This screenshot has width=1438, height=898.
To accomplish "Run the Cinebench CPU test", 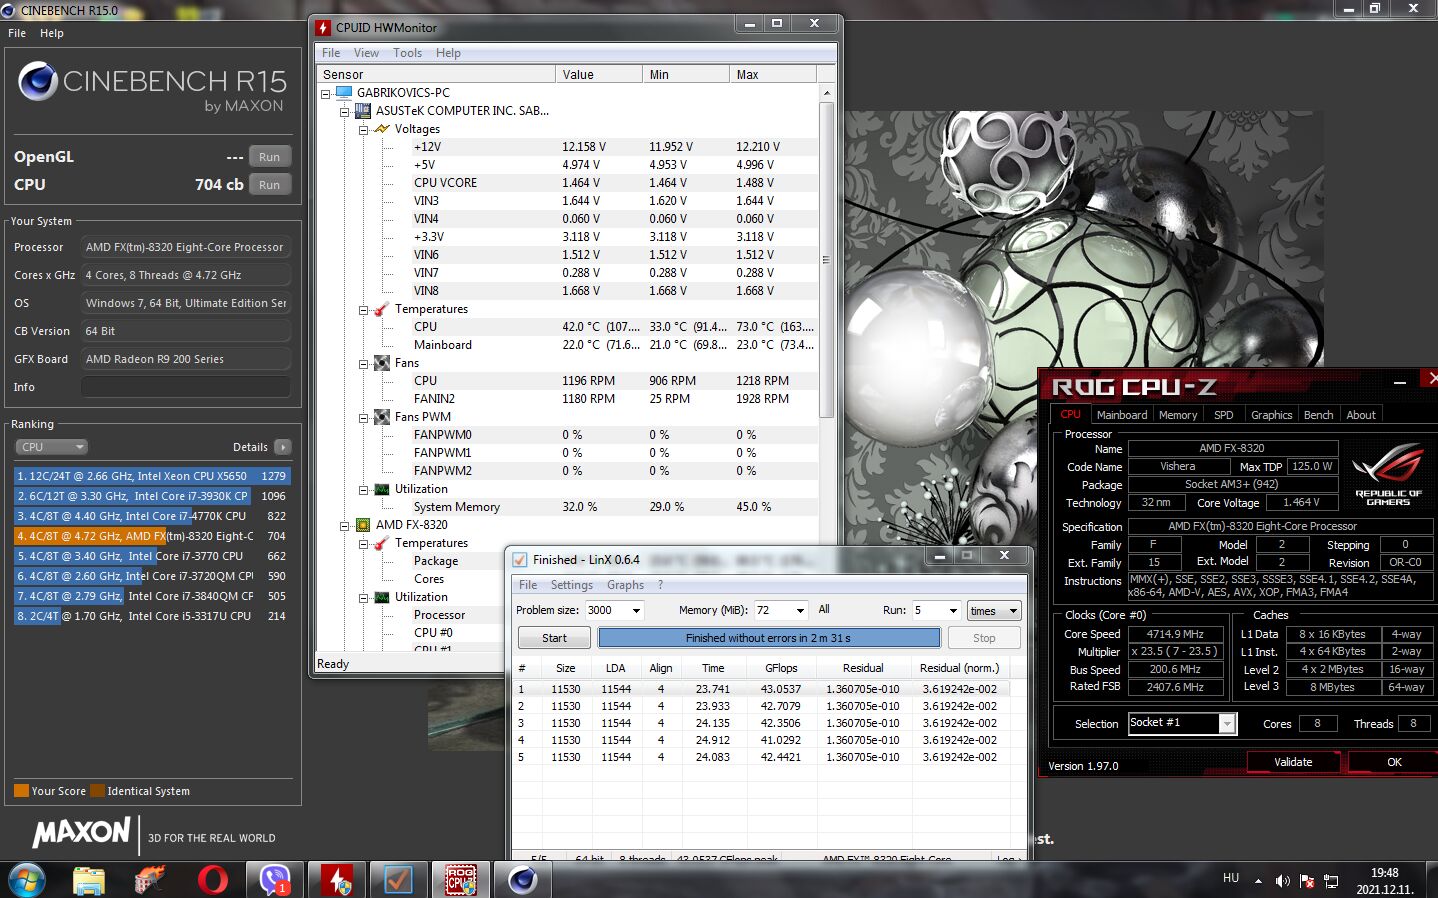I will coord(270,185).
